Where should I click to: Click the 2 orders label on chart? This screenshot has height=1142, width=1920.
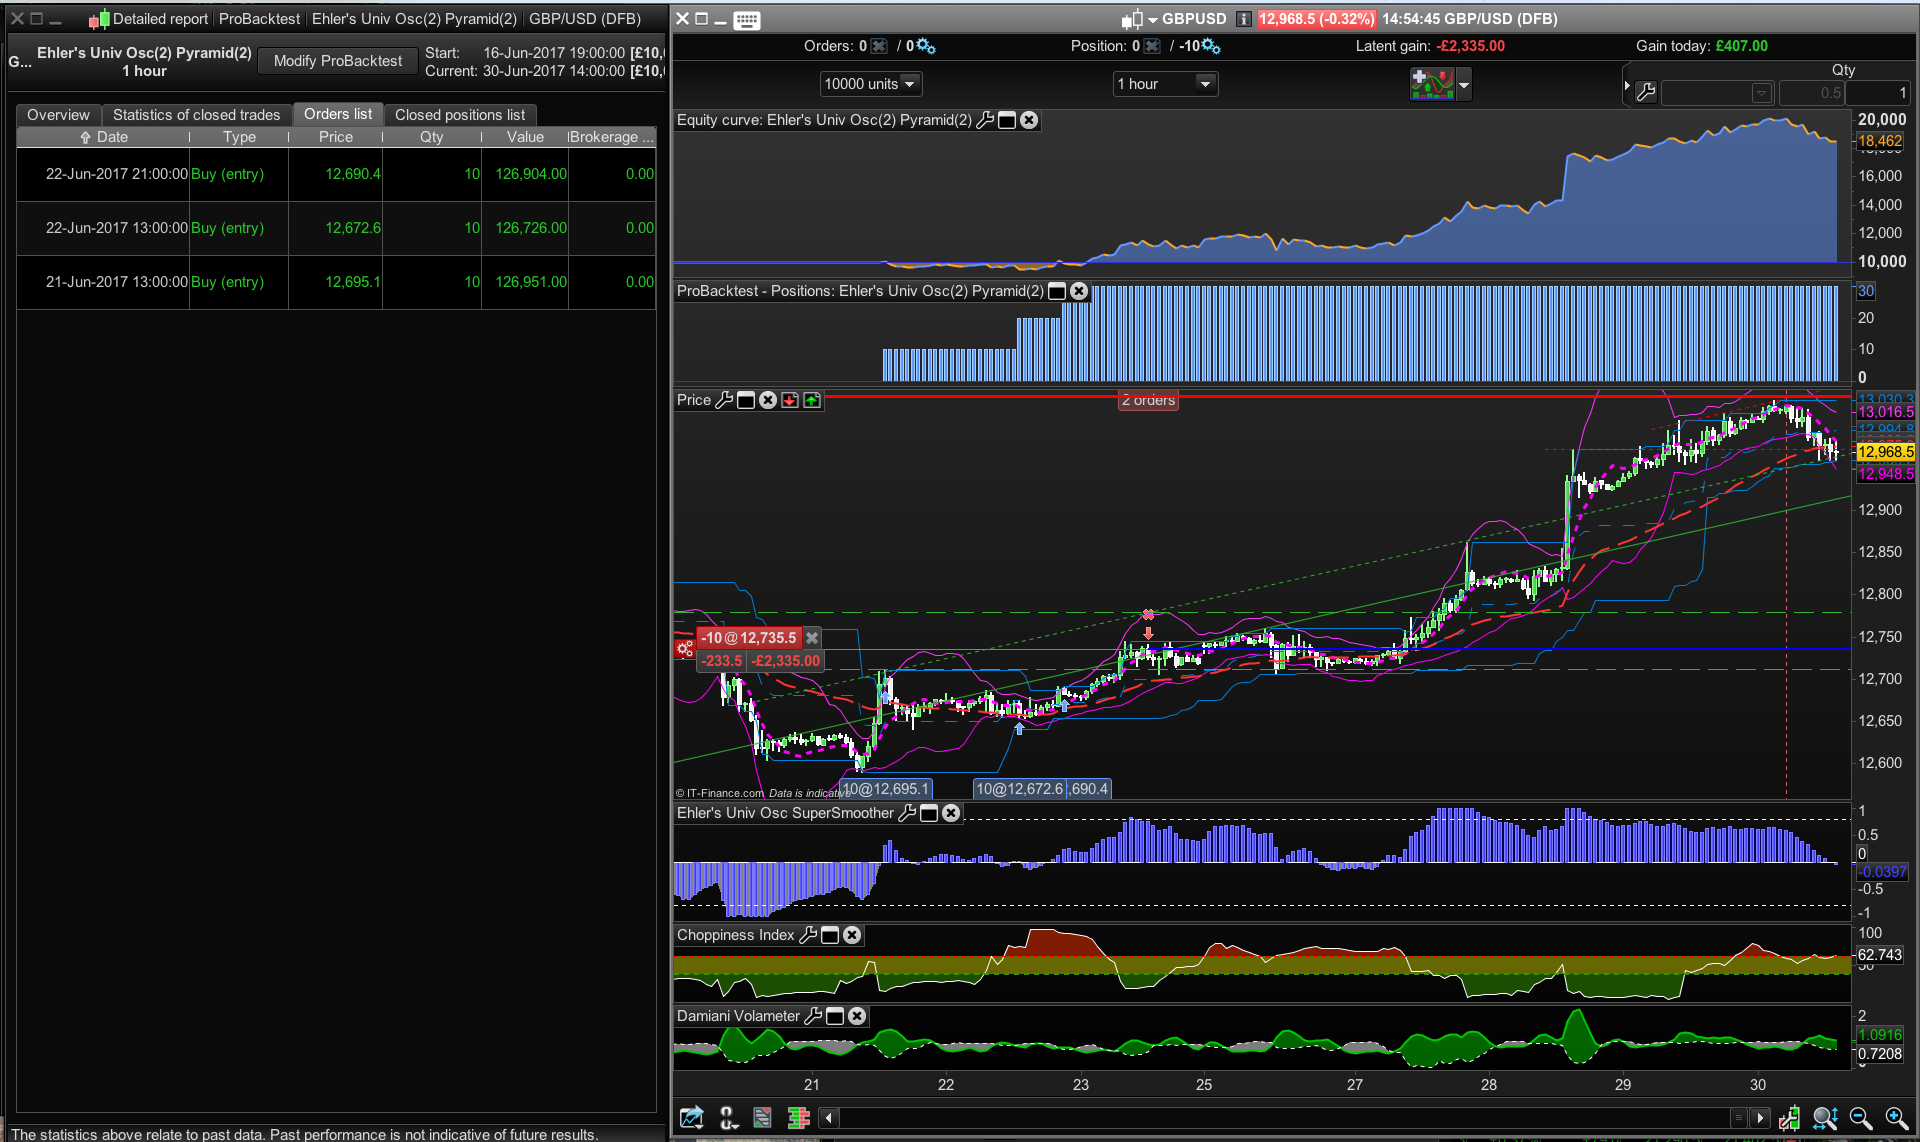[x=1148, y=400]
